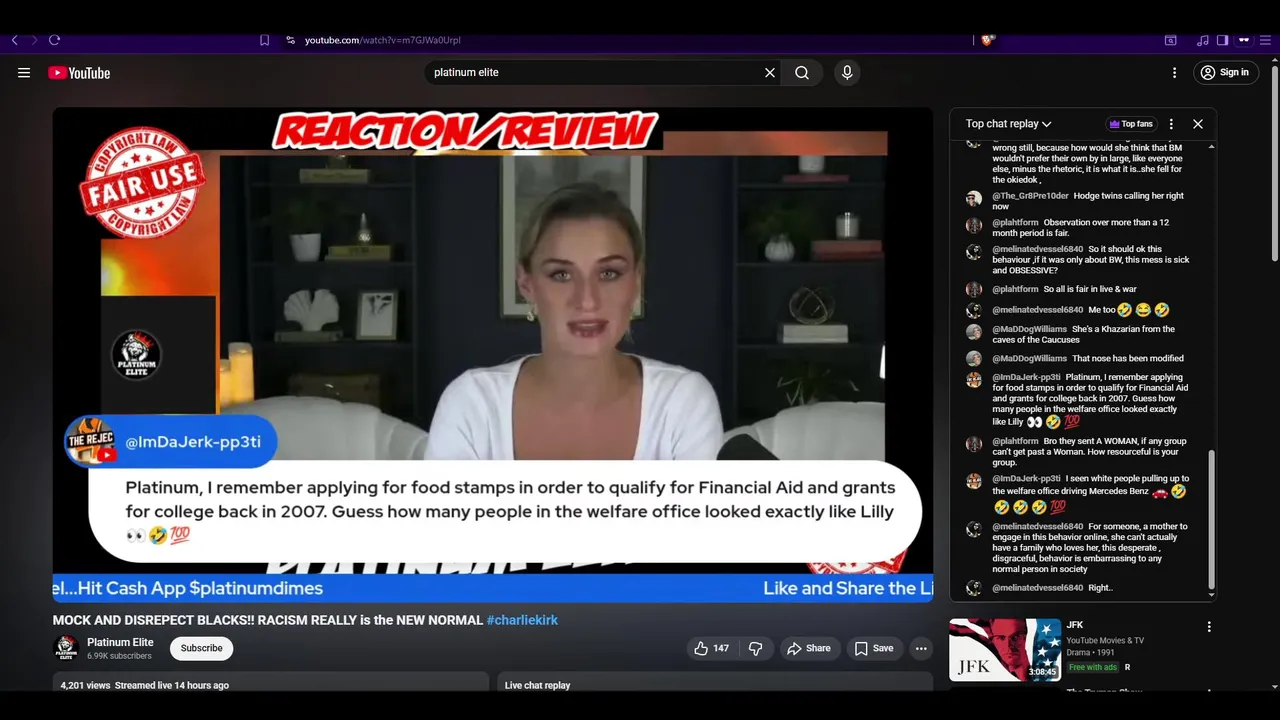Open the Live chat replay description section
The image size is (1280, 720).
click(x=714, y=684)
